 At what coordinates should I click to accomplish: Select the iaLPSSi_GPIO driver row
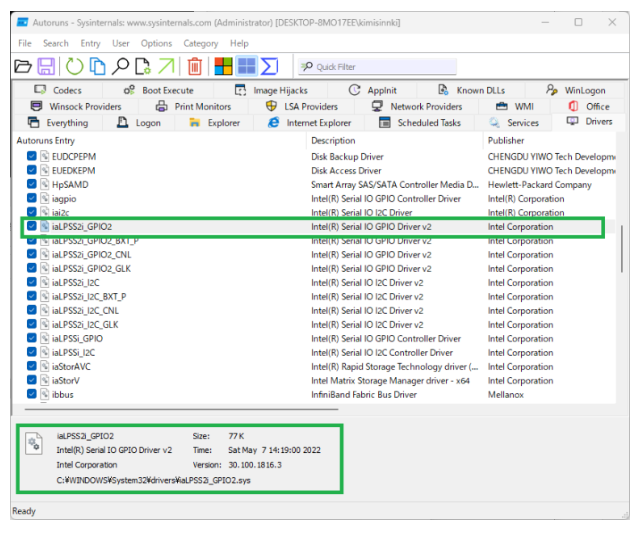pos(315,338)
